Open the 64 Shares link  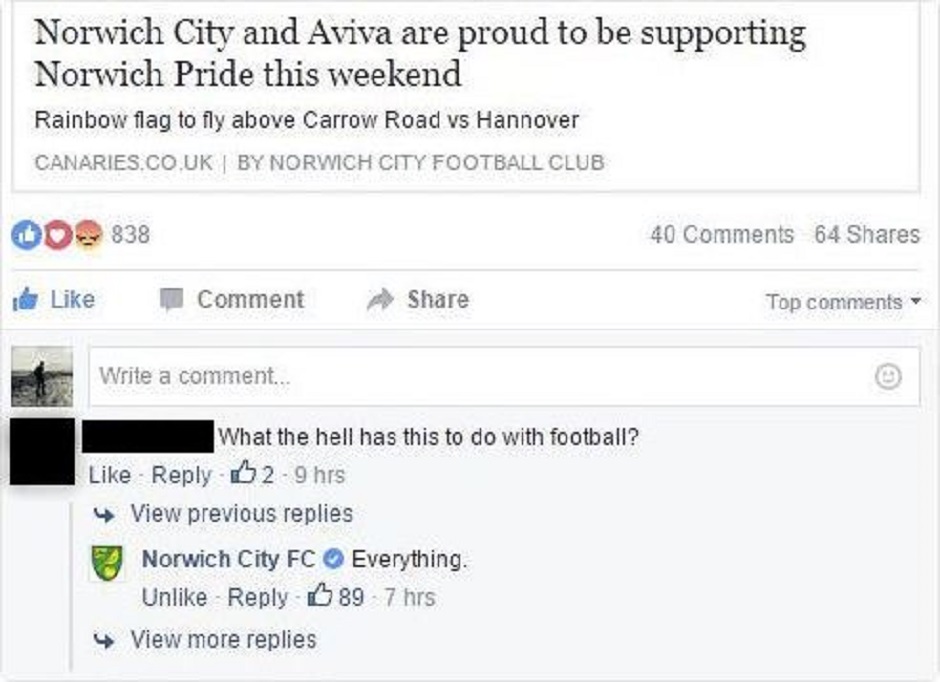click(x=866, y=235)
